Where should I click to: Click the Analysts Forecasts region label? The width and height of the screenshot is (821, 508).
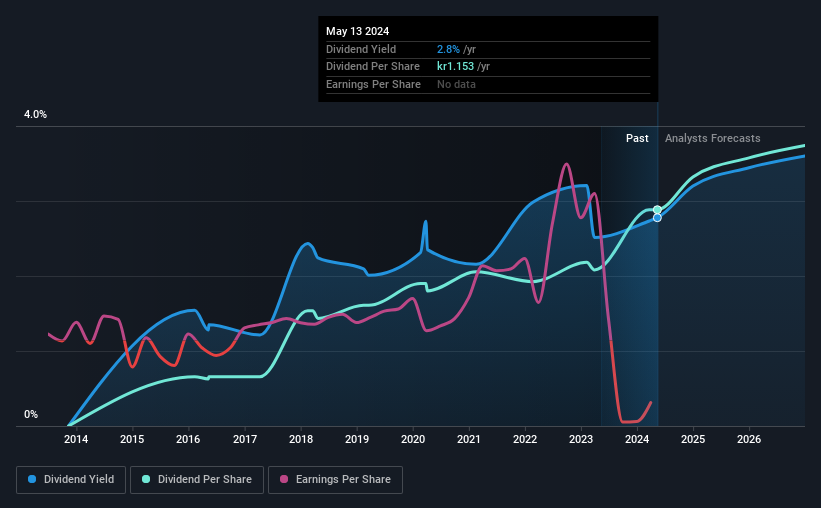click(713, 138)
